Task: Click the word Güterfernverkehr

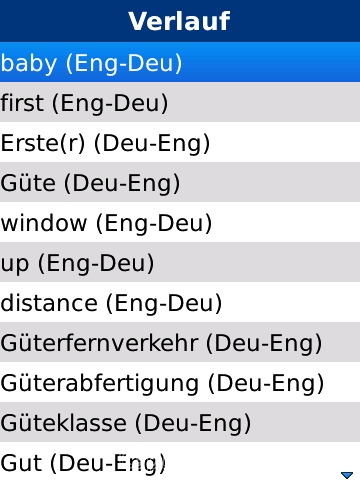Action: coord(100,343)
